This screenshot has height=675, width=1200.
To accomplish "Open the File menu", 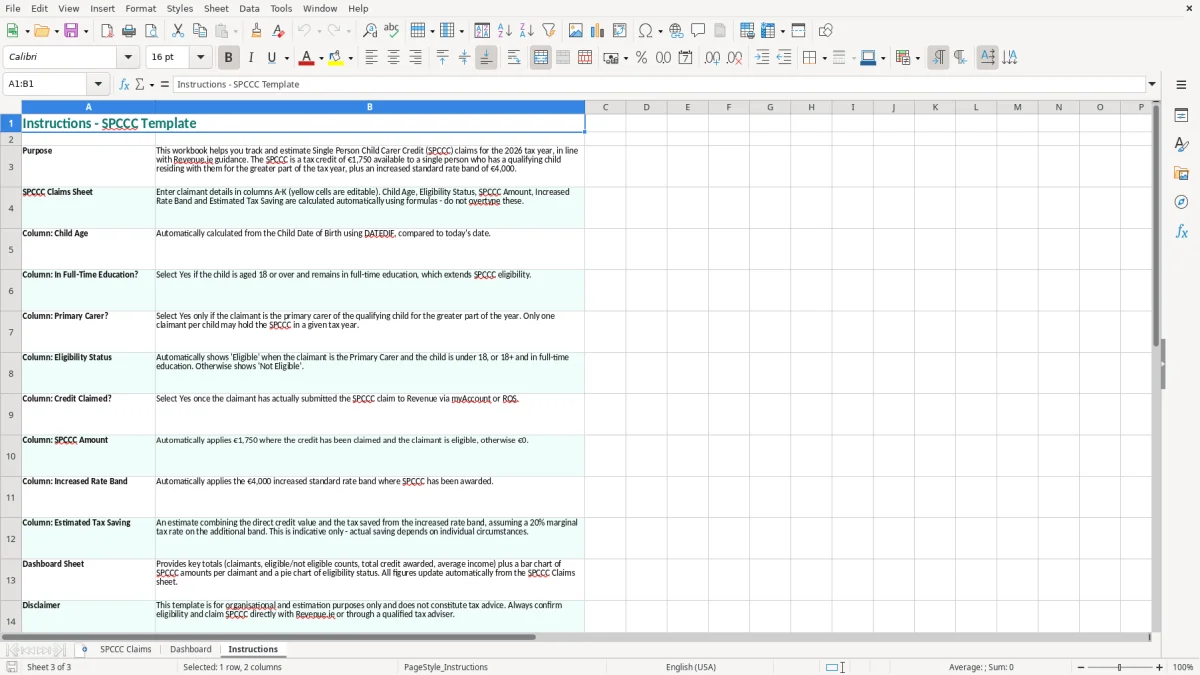I will tap(13, 8).
